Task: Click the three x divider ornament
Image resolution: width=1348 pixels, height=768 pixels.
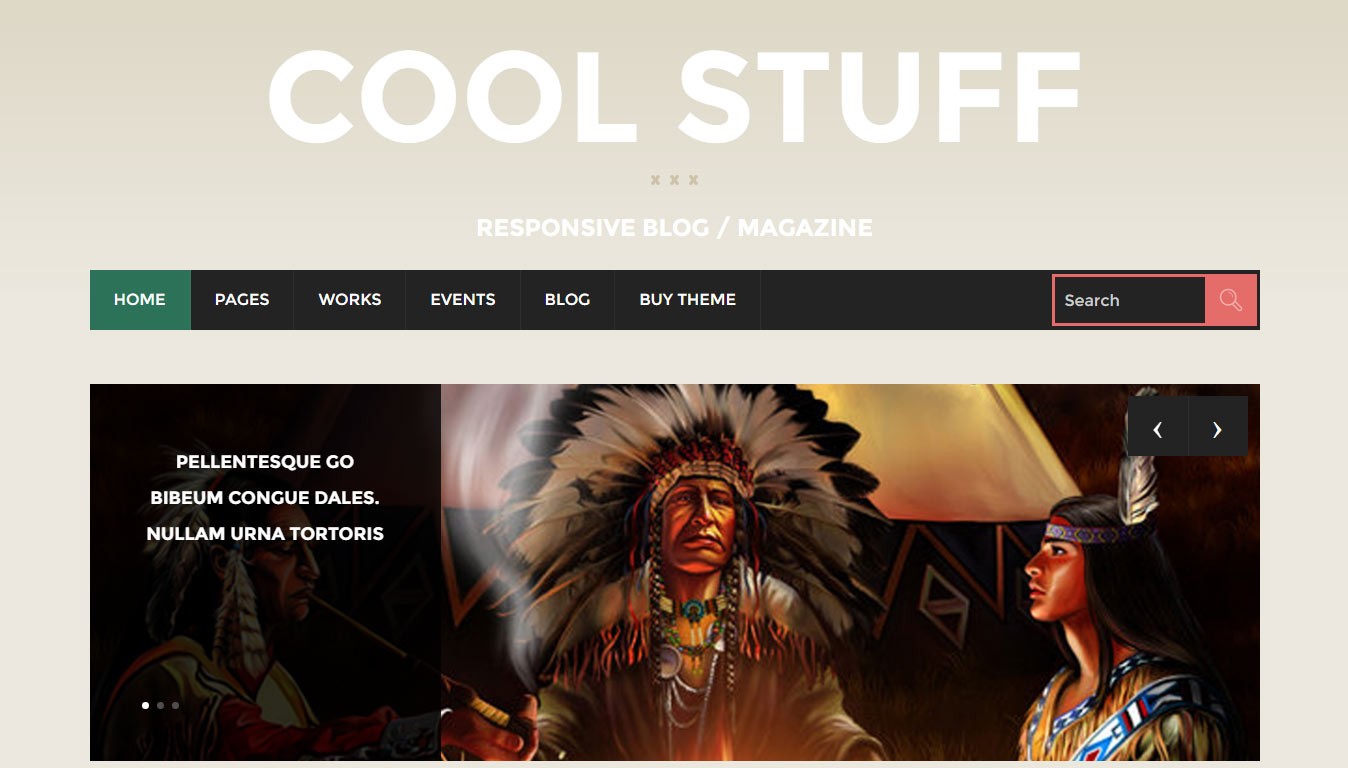Action: (x=674, y=180)
